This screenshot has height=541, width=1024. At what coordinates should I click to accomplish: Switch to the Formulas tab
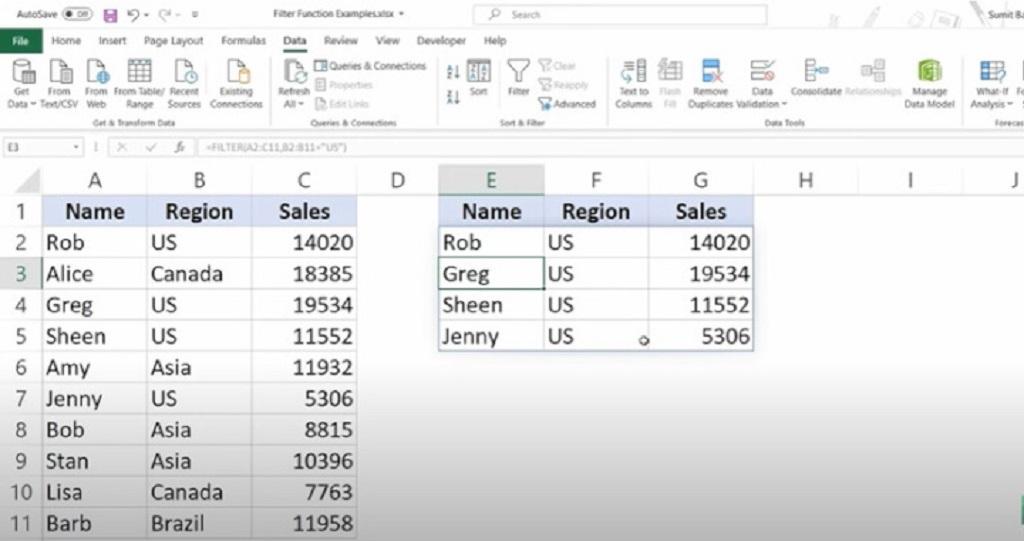tap(244, 41)
